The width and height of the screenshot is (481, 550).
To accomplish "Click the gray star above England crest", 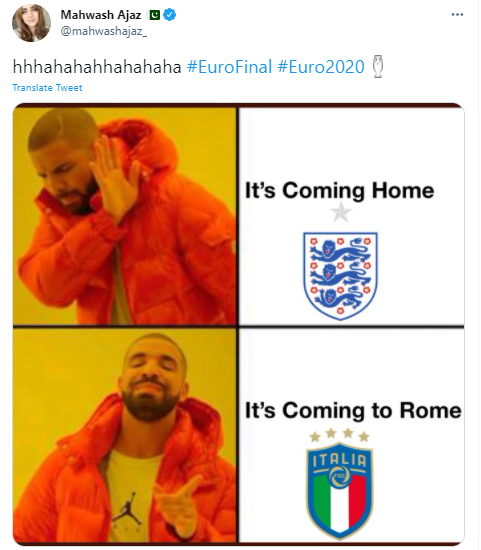I will [x=341, y=213].
